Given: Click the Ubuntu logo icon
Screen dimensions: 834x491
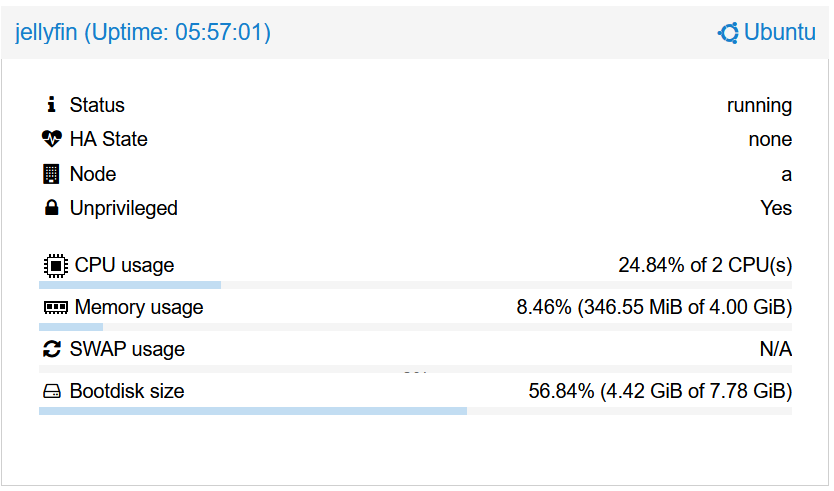Looking at the screenshot, I should 728,33.
